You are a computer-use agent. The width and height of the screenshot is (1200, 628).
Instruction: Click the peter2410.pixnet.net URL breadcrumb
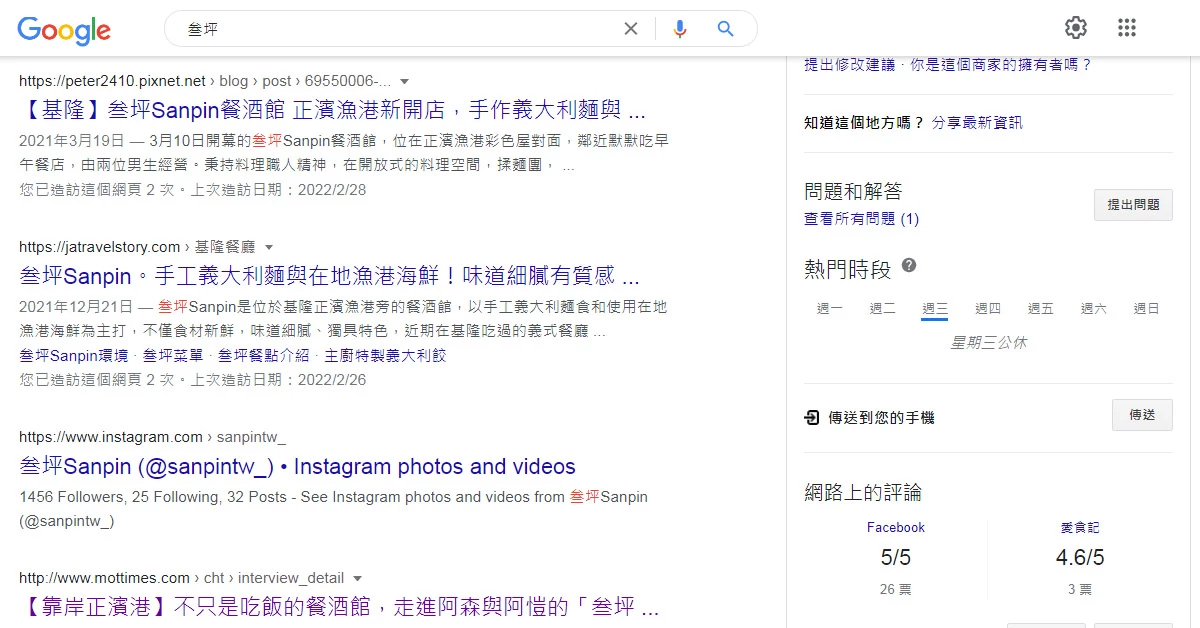(x=206, y=81)
